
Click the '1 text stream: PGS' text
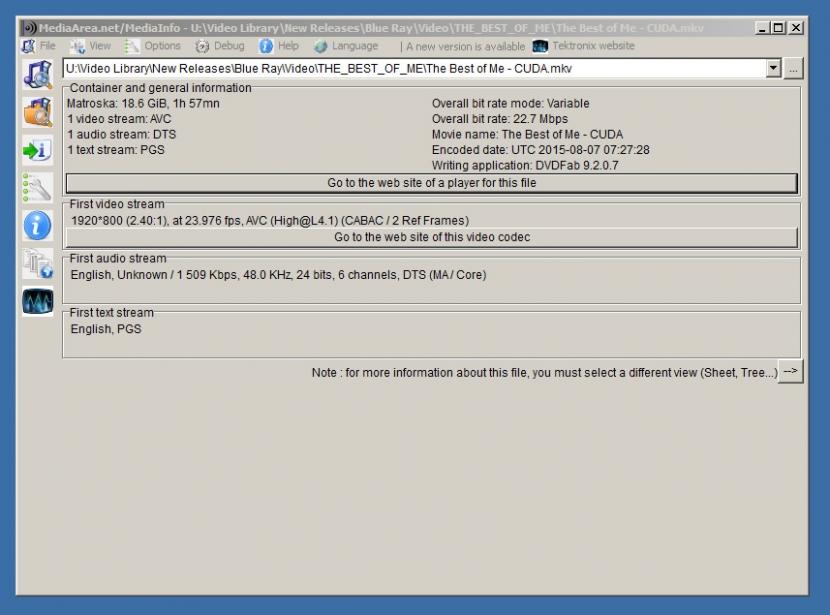coord(115,150)
